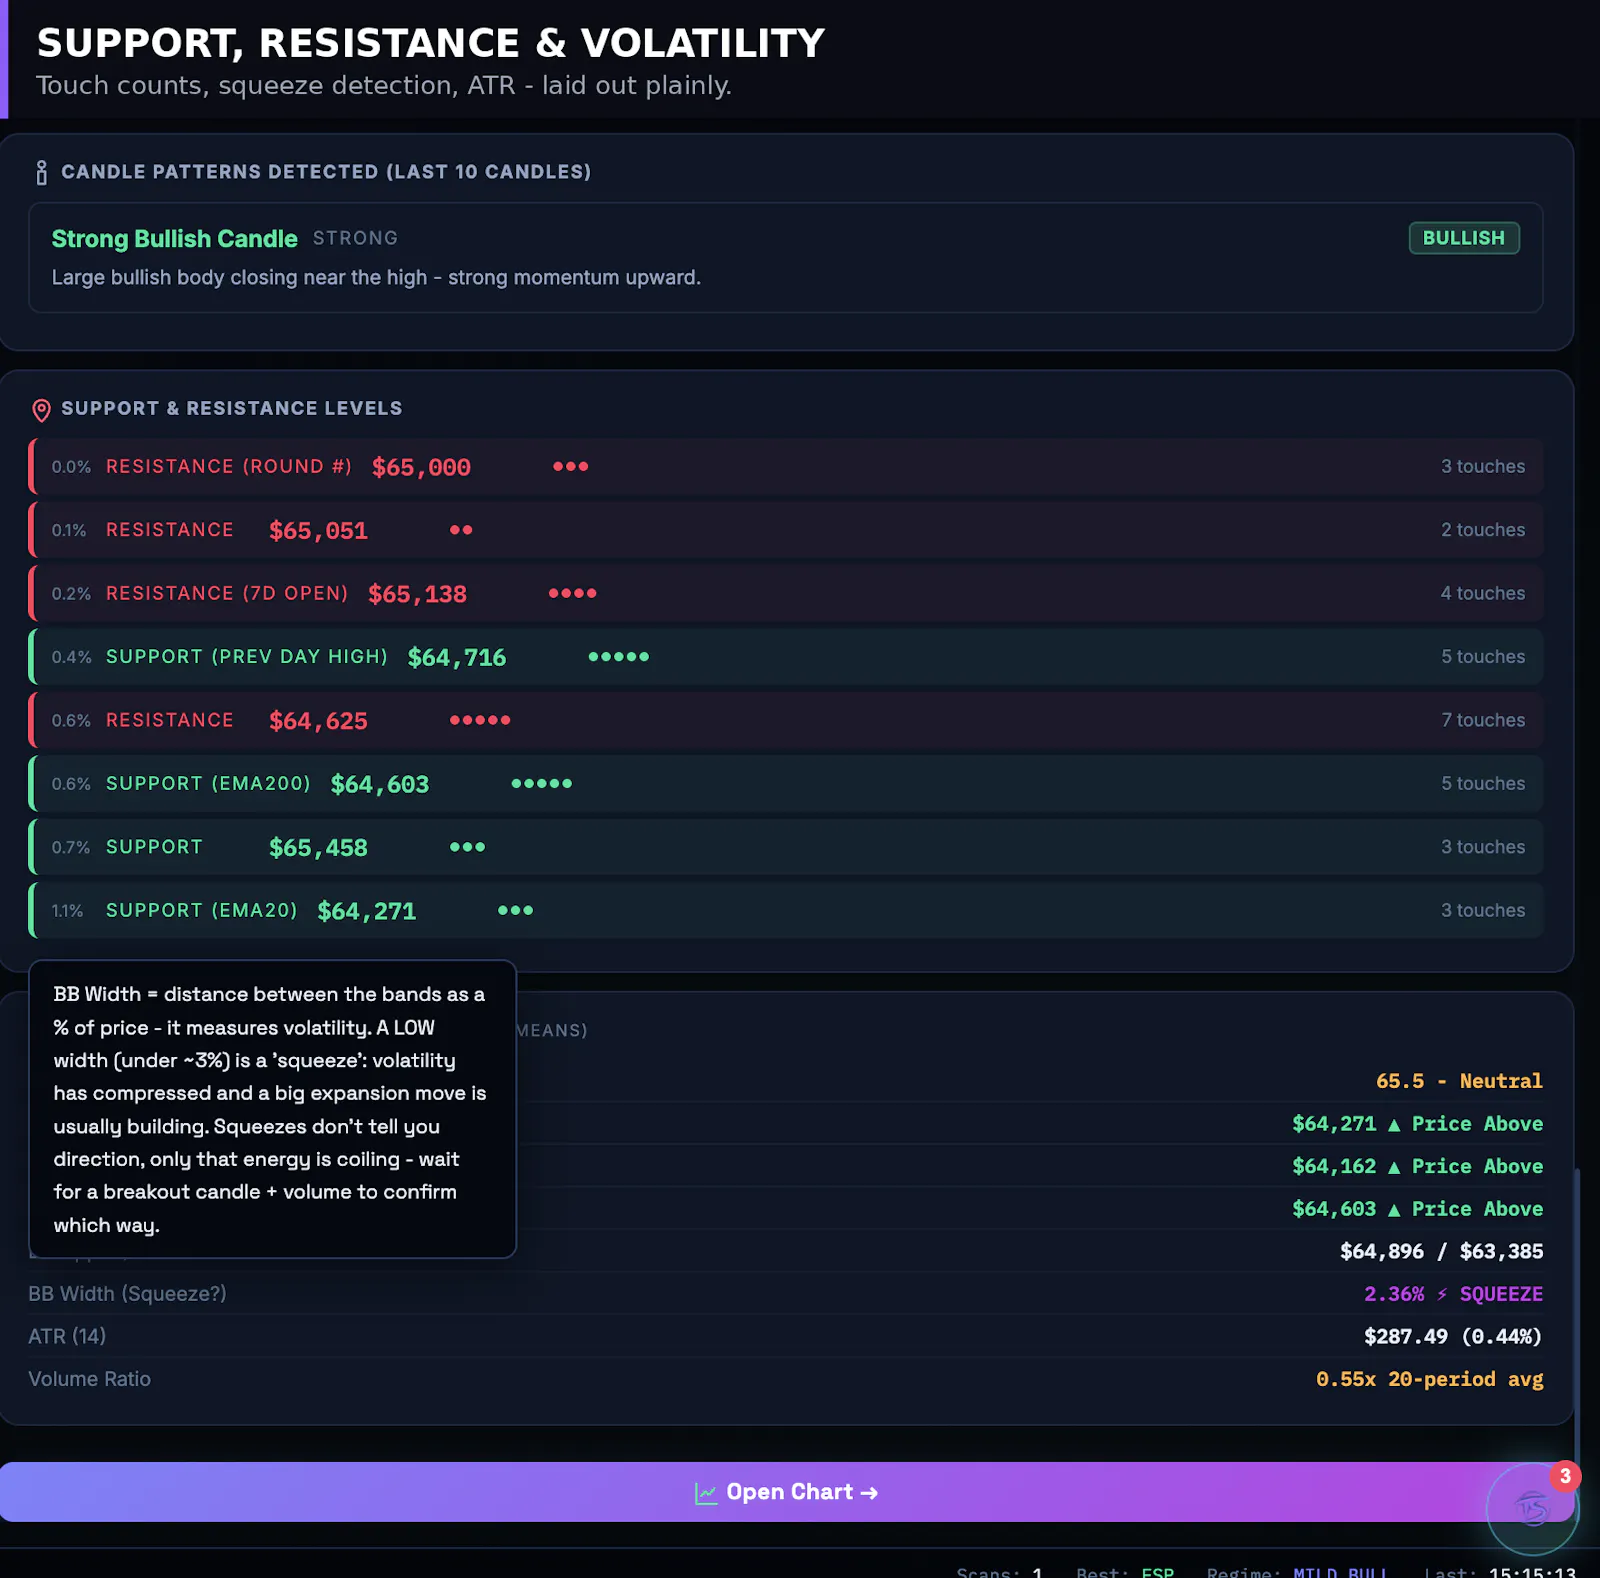
Task: Click the $64,162 Price Above value
Action: tap(1417, 1166)
